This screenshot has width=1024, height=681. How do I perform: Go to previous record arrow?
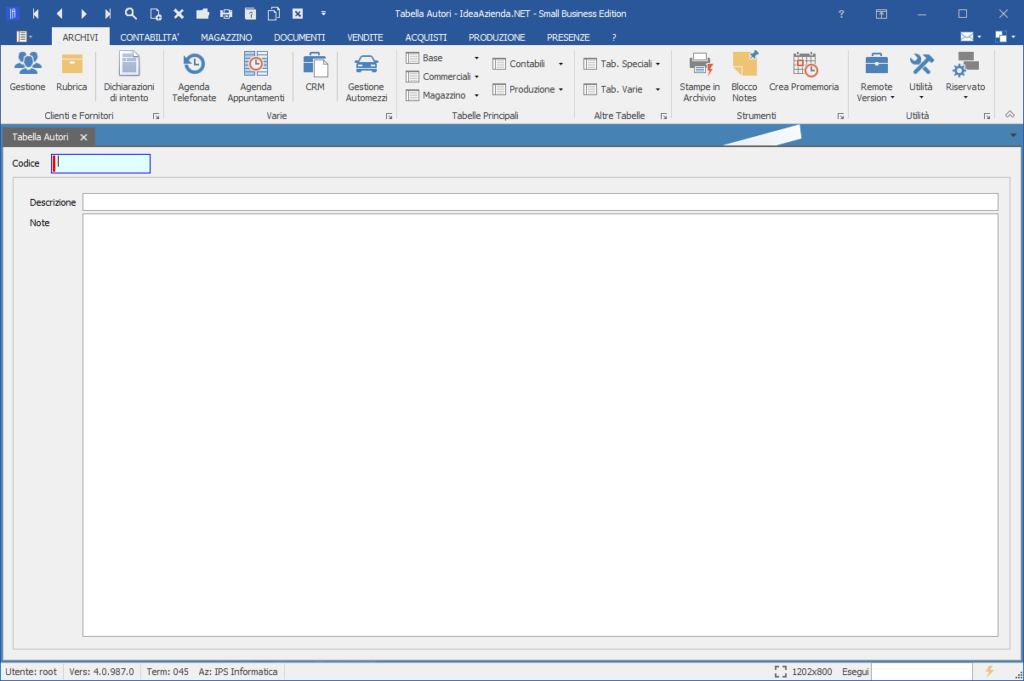(59, 13)
